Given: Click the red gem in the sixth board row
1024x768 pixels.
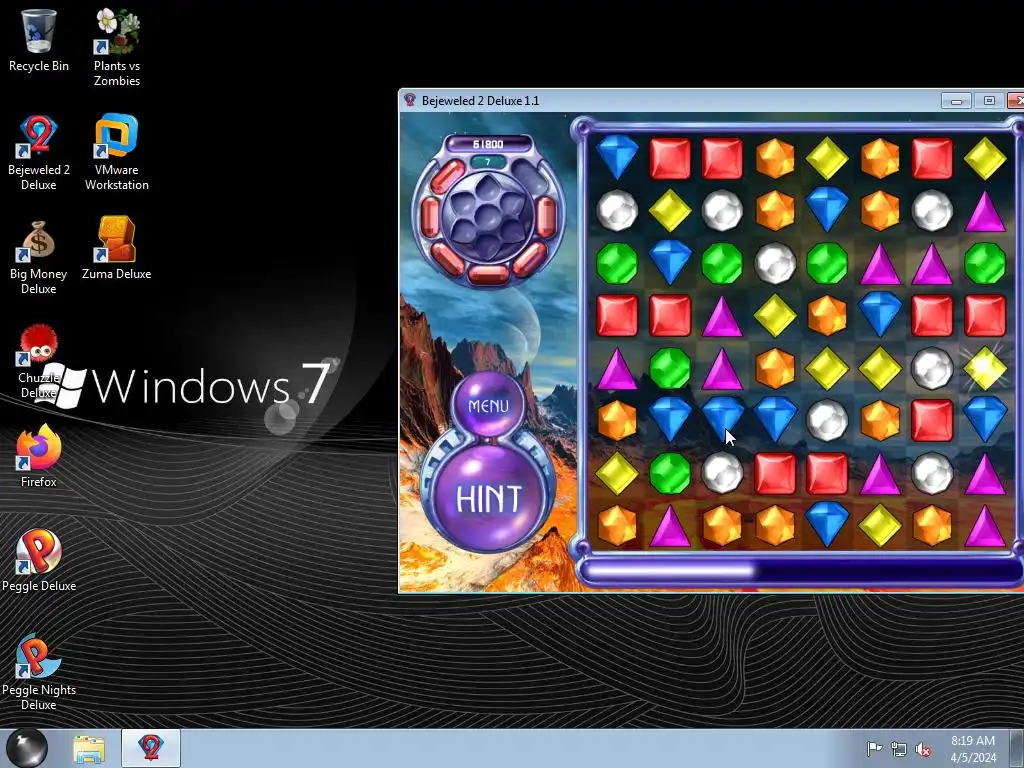Looking at the screenshot, I should coord(932,420).
